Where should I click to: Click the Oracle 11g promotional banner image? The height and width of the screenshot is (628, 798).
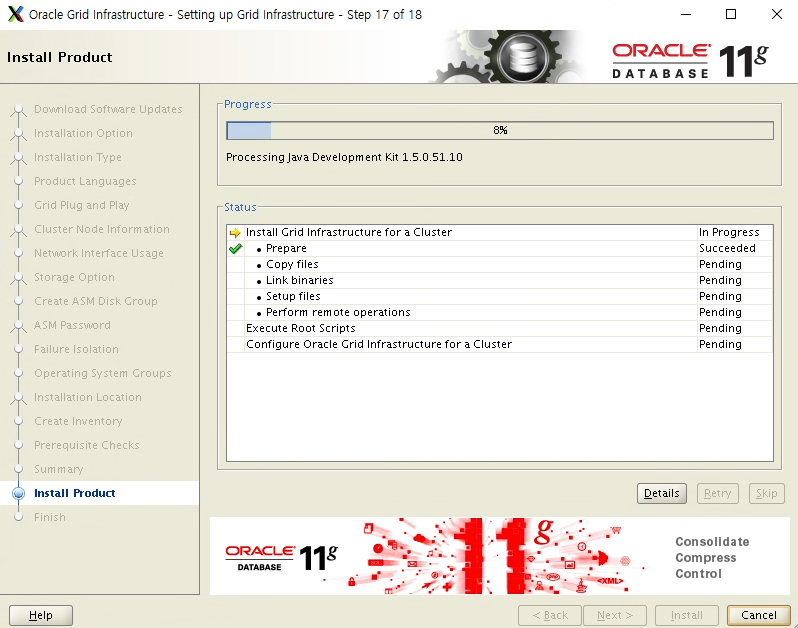pyautogui.click(x=499, y=556)
